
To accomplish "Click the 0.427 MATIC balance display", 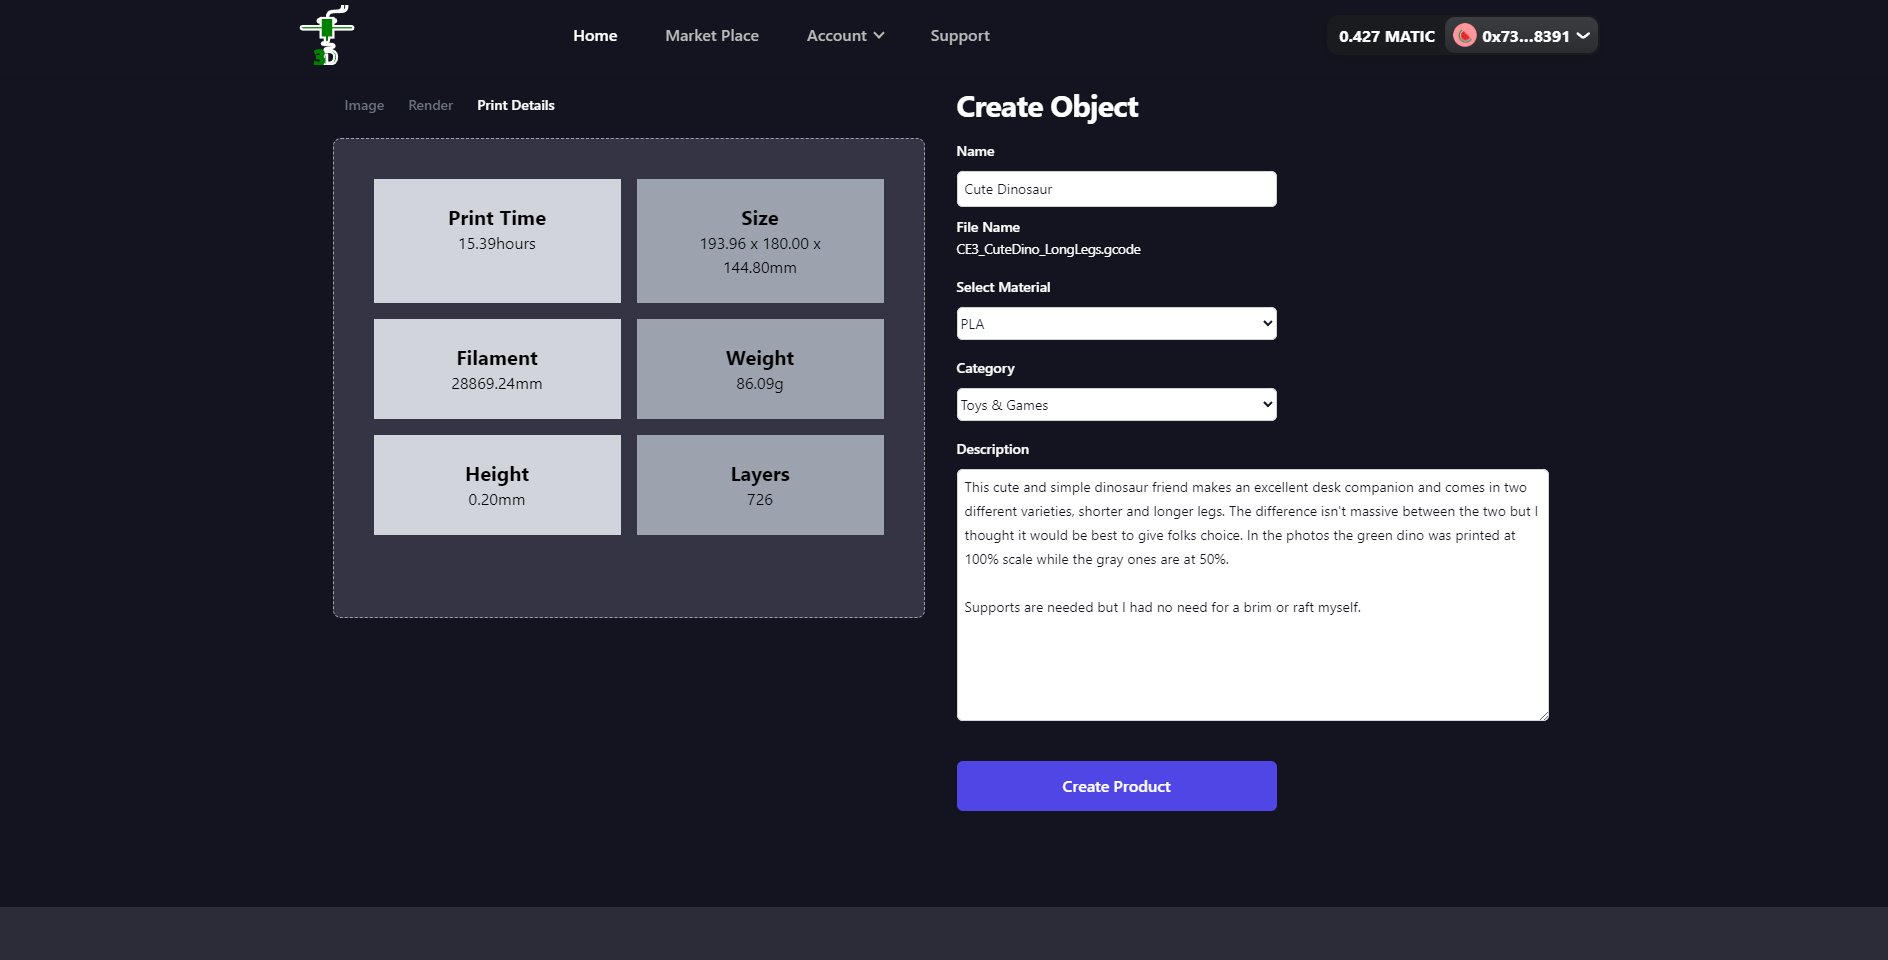I will 1387,36.
